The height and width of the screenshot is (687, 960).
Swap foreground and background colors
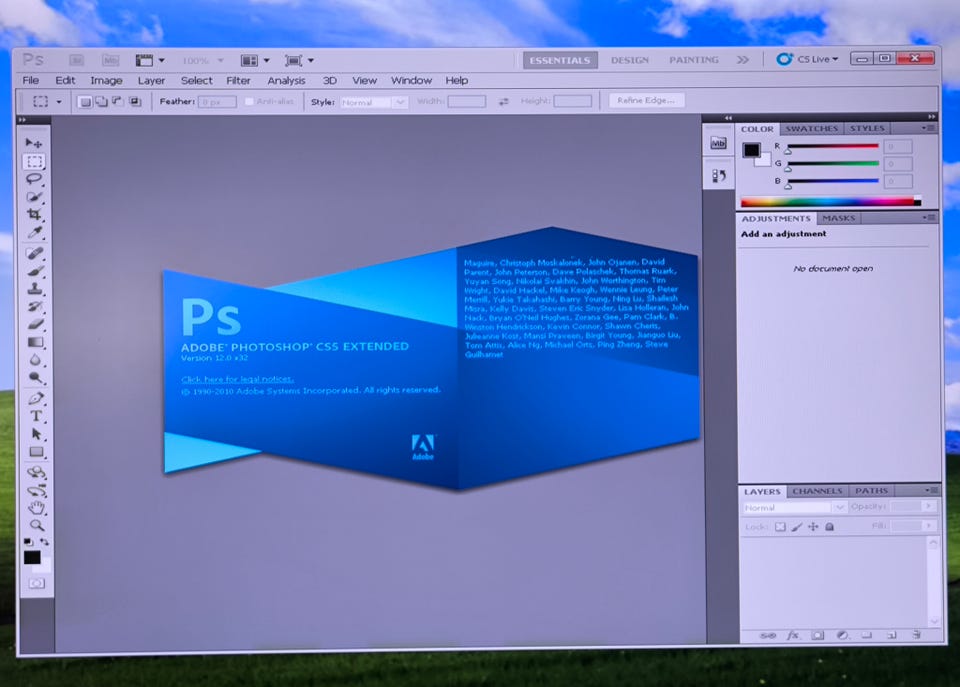pyautogui.click(x=44, y=542)
